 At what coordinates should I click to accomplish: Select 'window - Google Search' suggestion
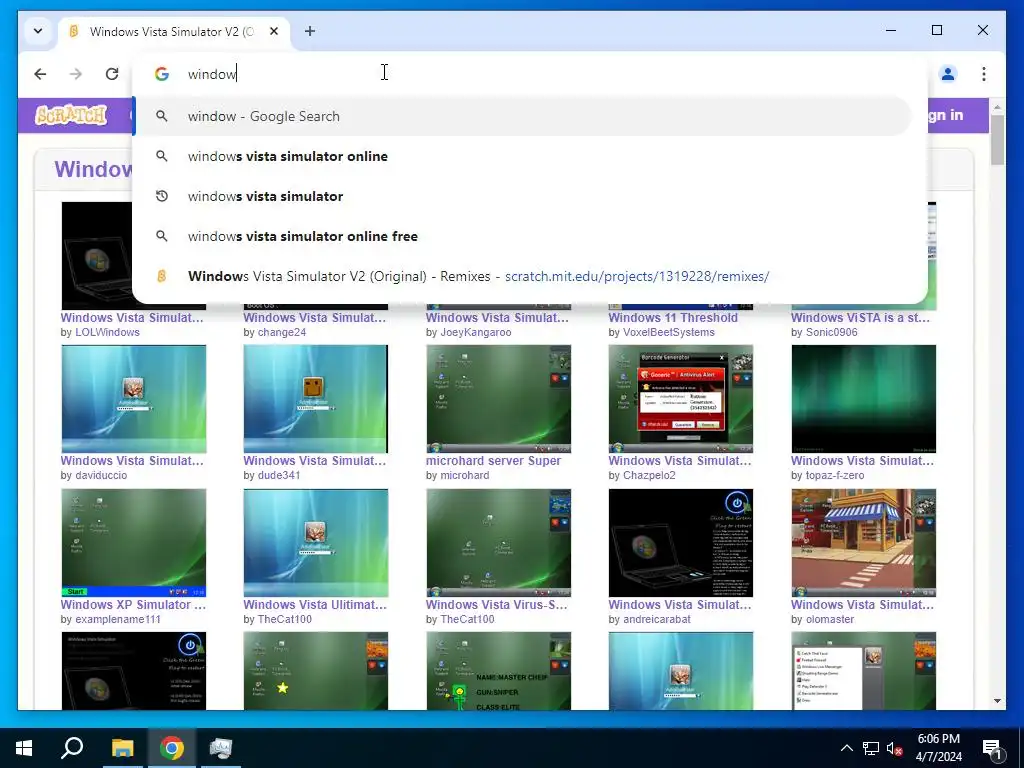click(522, 116)
